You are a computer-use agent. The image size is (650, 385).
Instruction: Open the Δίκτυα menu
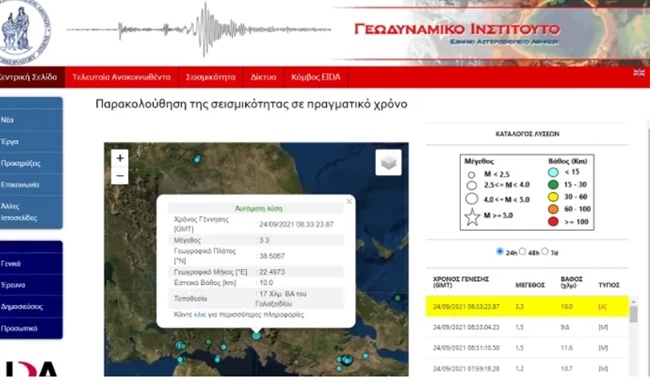point(263,77)
